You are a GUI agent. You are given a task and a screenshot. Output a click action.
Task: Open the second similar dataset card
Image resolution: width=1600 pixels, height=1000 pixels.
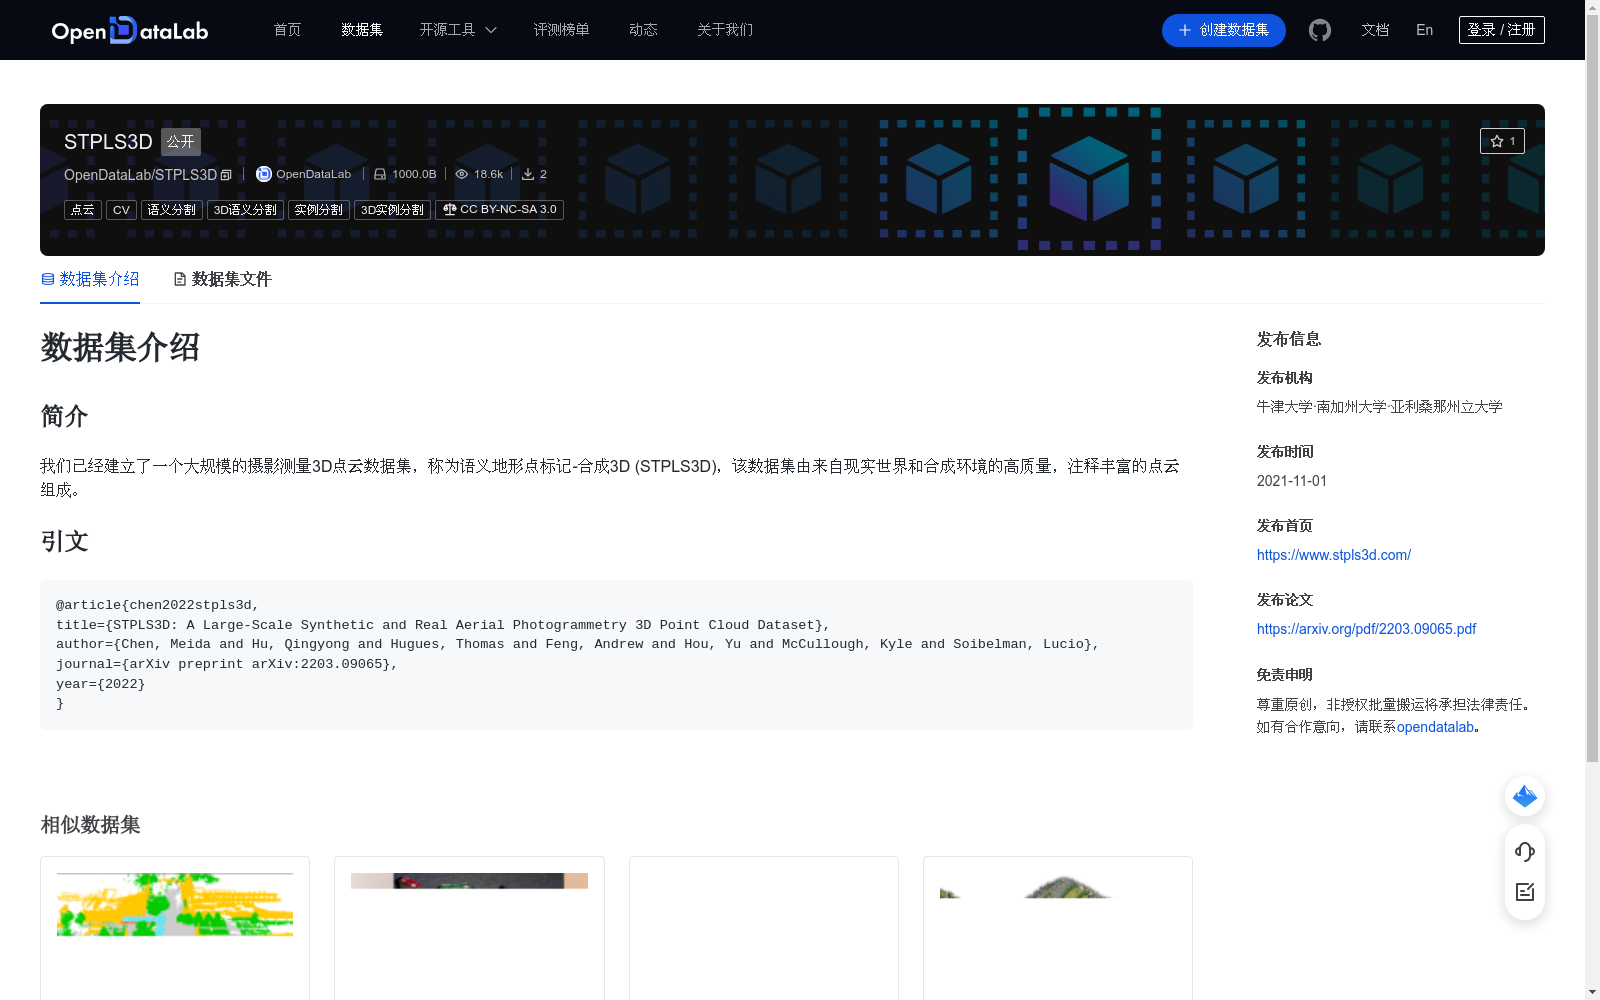(469, 928)
